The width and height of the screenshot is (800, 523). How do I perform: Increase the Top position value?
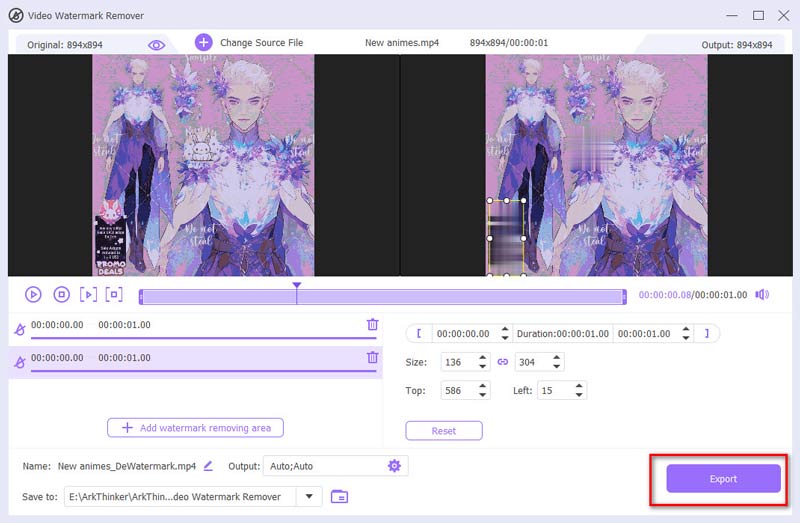(482, 386)
